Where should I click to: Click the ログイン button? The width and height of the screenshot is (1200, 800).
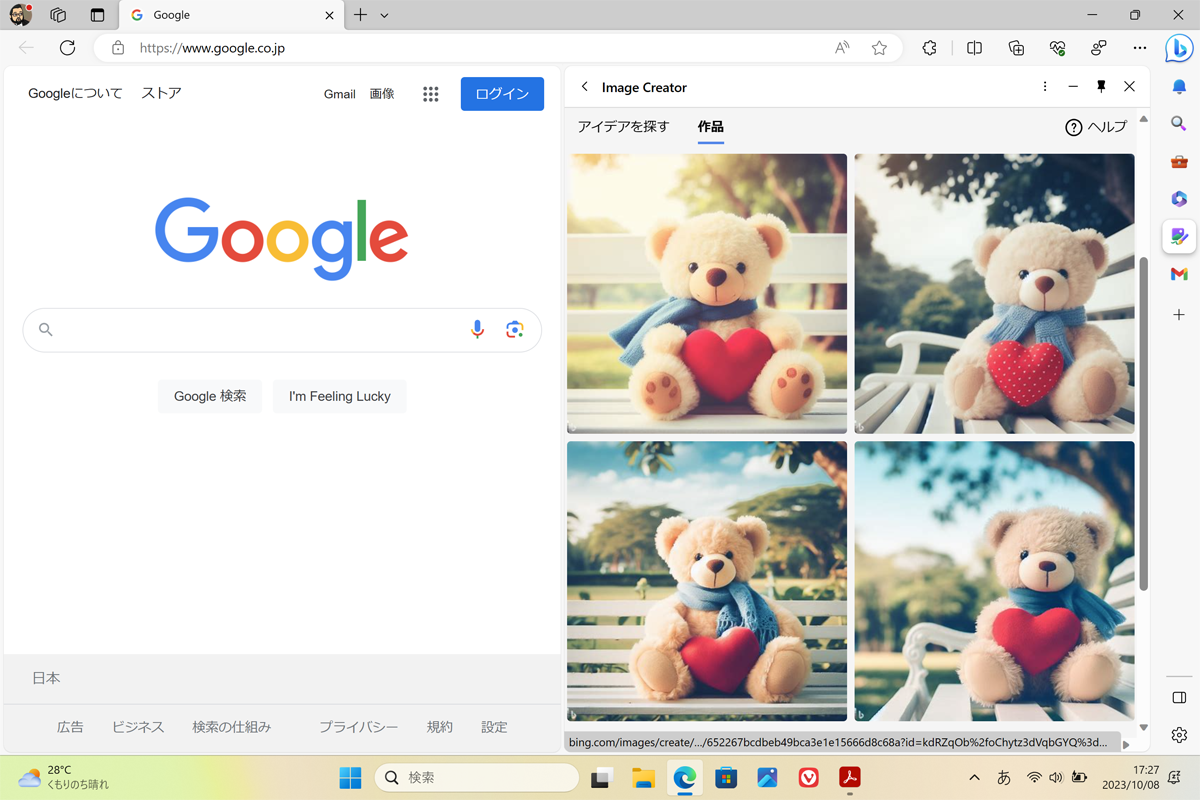click(502, 94)
